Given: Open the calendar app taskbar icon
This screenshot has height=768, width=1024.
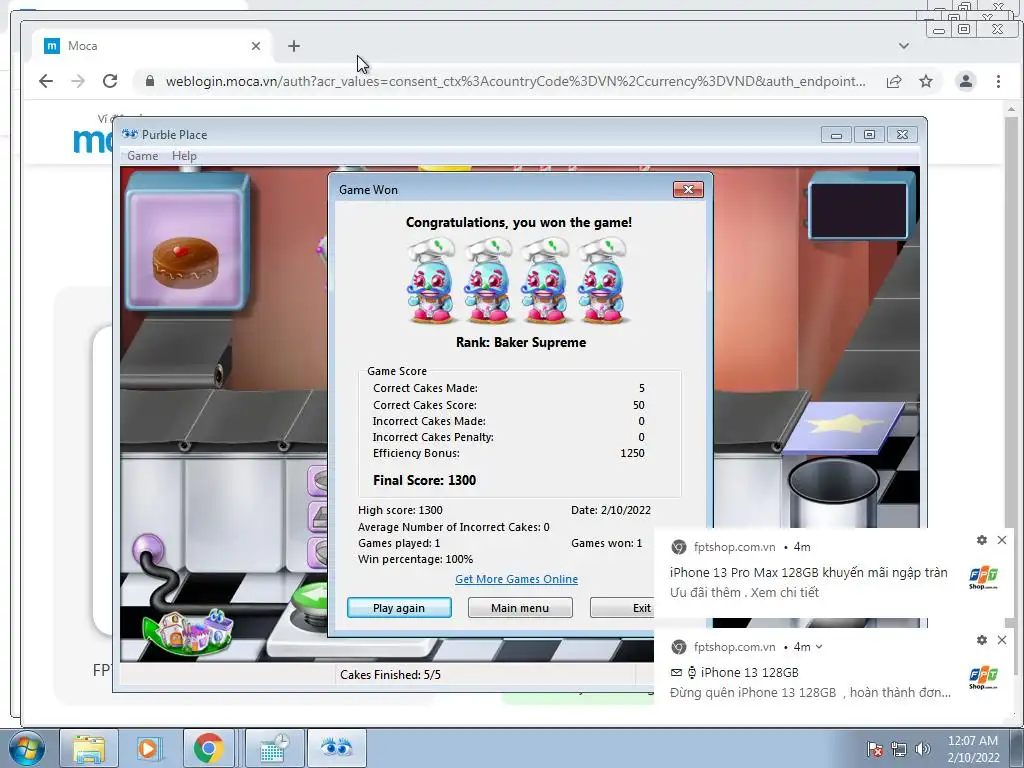Looking at the screenshot, I should pyautogui.click(x=274, y=748).
